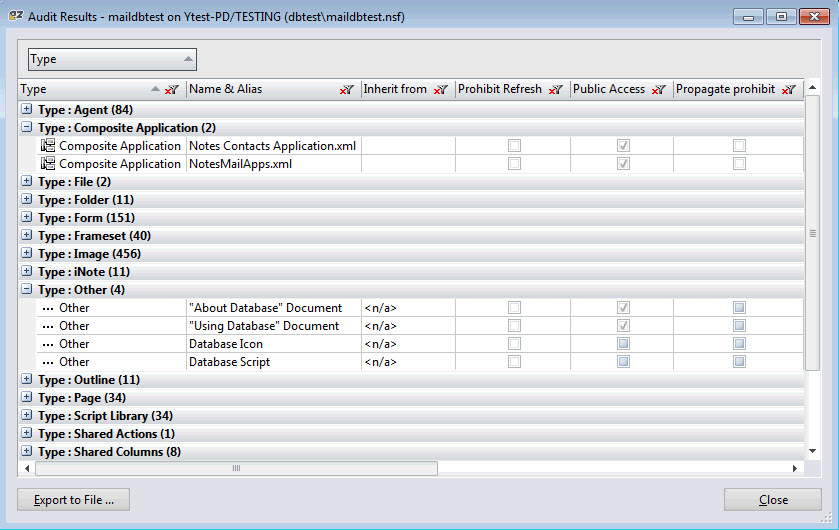This screenshot has height=530, width=839.
Task: Click filter icon in Prohibit Refresh header
Action: point(556,90)
